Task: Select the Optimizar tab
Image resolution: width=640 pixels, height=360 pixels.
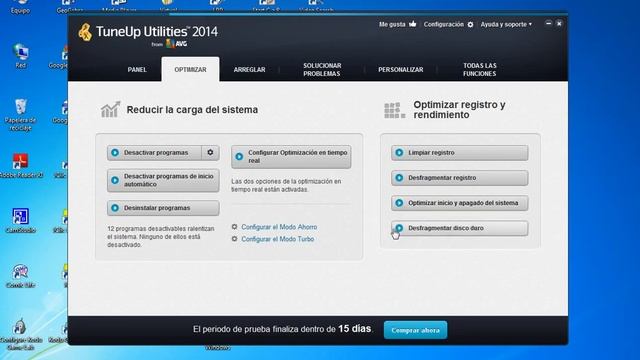Action: click(x=190, y=70)
